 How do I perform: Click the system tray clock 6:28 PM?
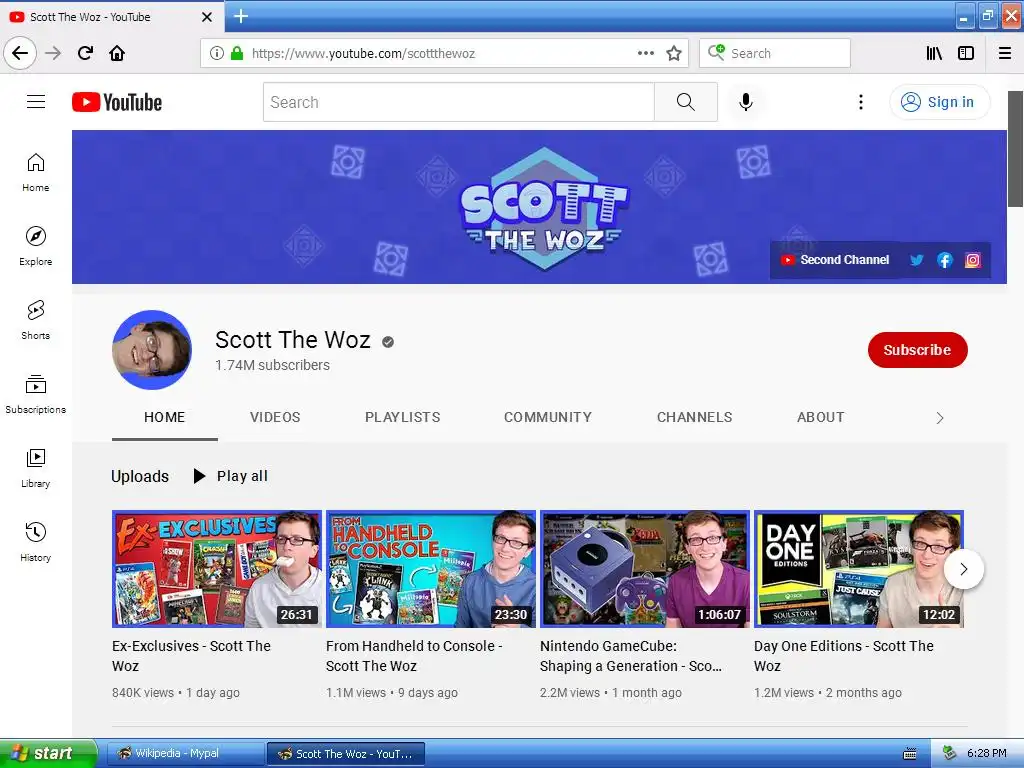986,753
